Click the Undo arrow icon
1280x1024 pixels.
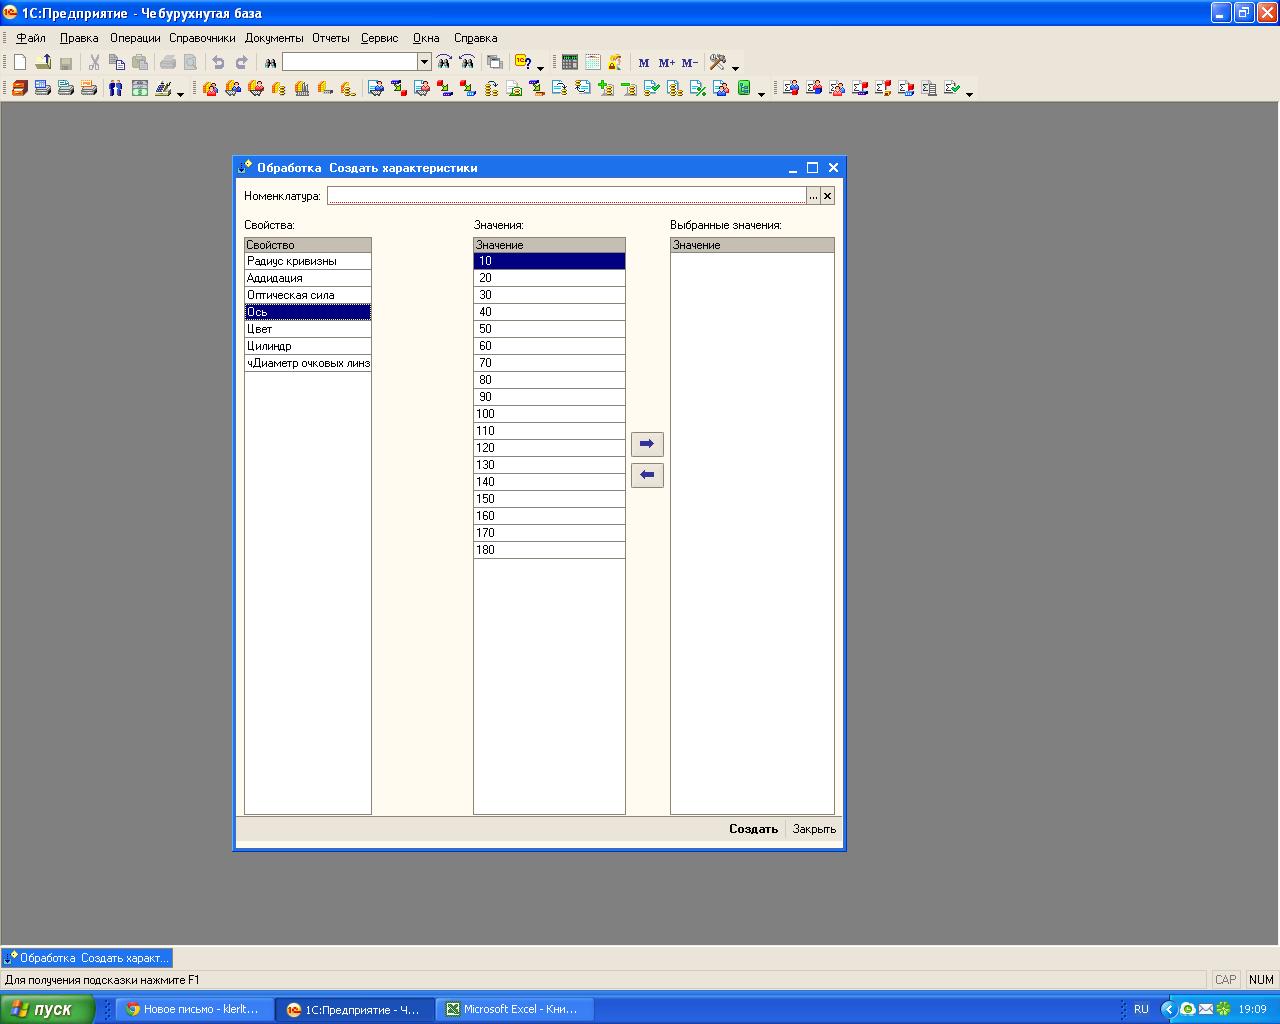click(x=218, y=62)
